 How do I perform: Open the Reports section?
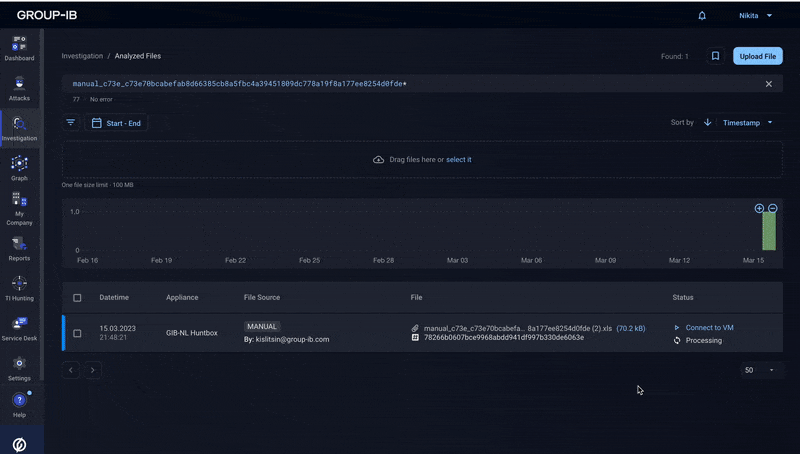click(19, 249)
